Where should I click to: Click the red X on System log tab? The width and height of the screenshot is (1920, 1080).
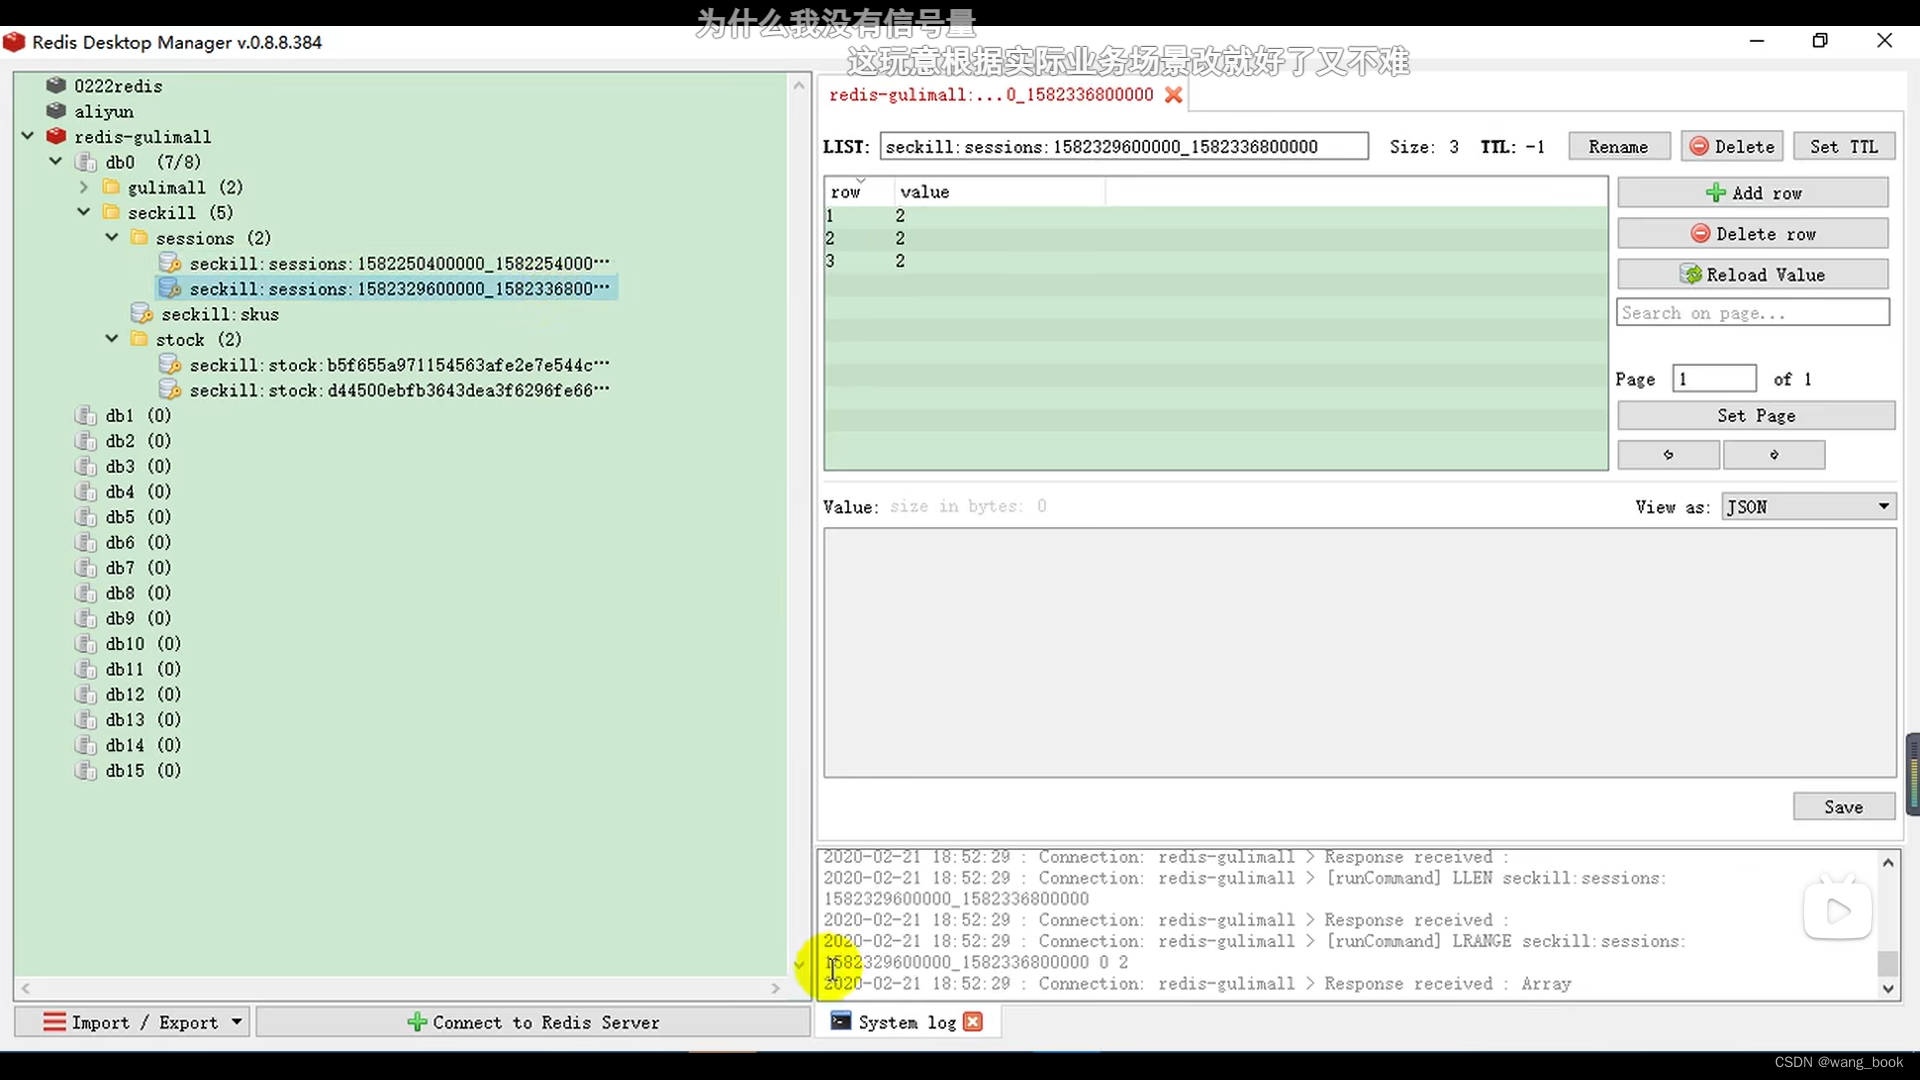pos(973,1022)
